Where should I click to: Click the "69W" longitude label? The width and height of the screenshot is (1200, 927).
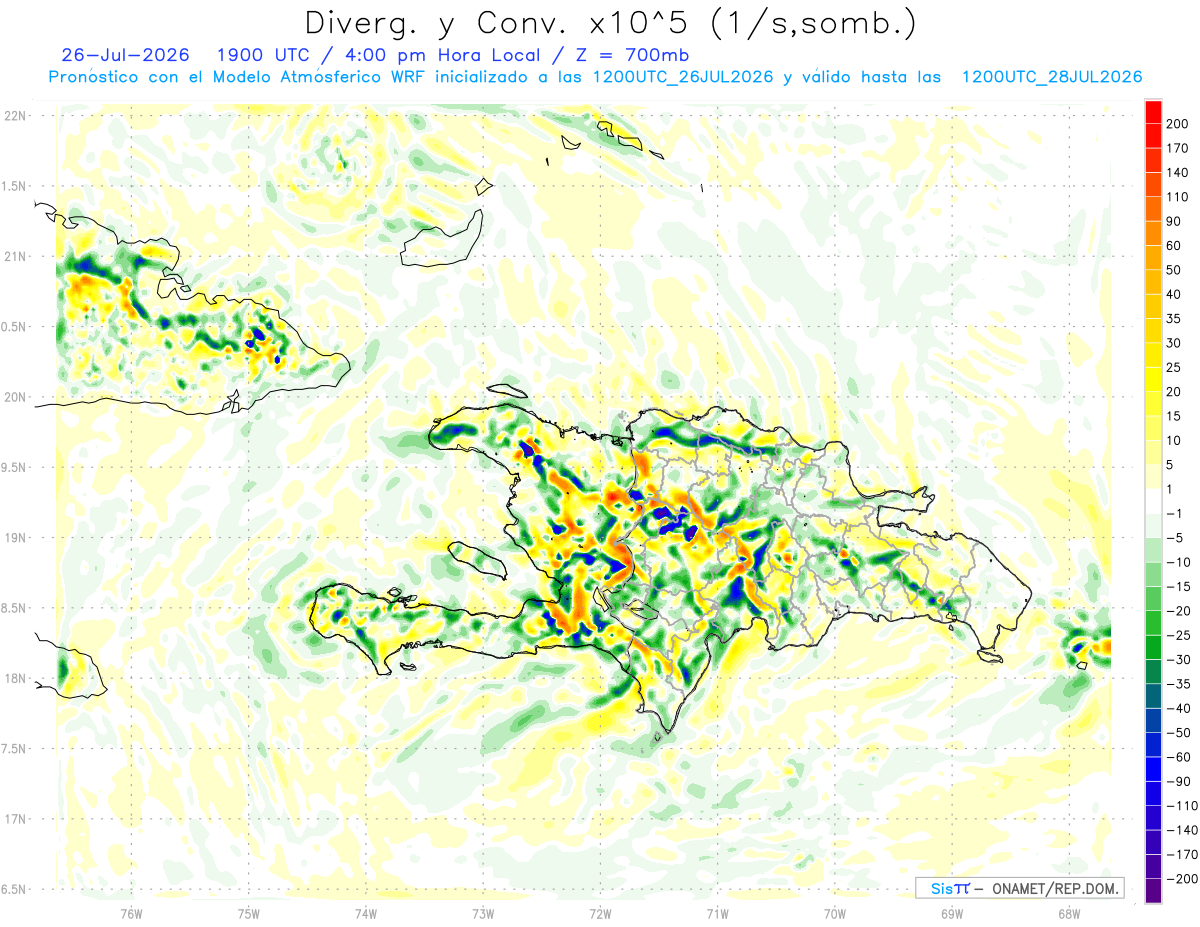click(x=952, y=913)
